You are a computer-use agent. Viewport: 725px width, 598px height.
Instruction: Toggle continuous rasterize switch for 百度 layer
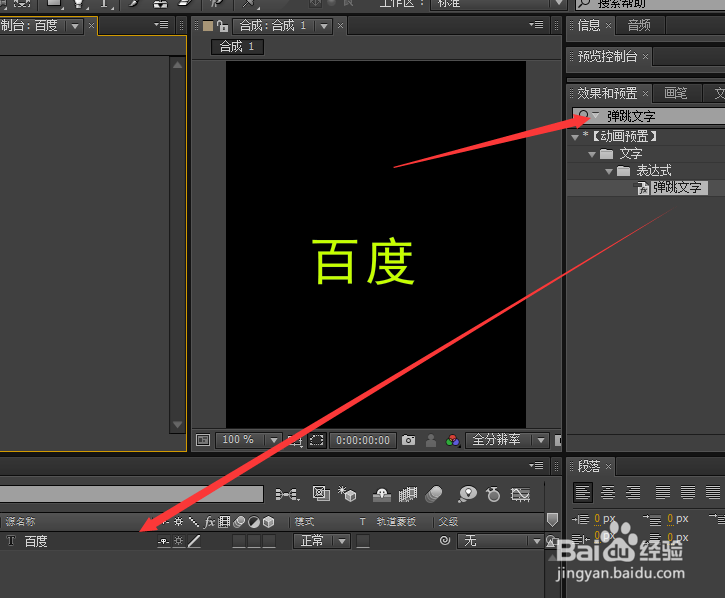[178, 541]
